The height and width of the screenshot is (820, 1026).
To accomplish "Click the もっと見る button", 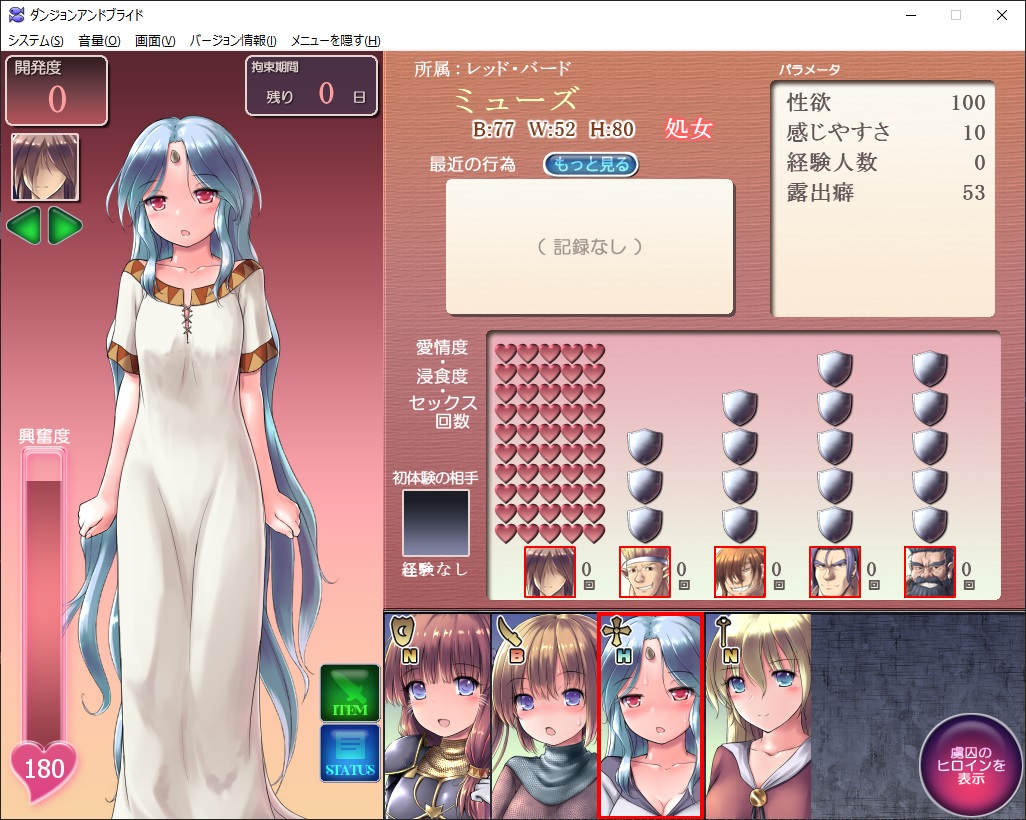I will 591,164.
